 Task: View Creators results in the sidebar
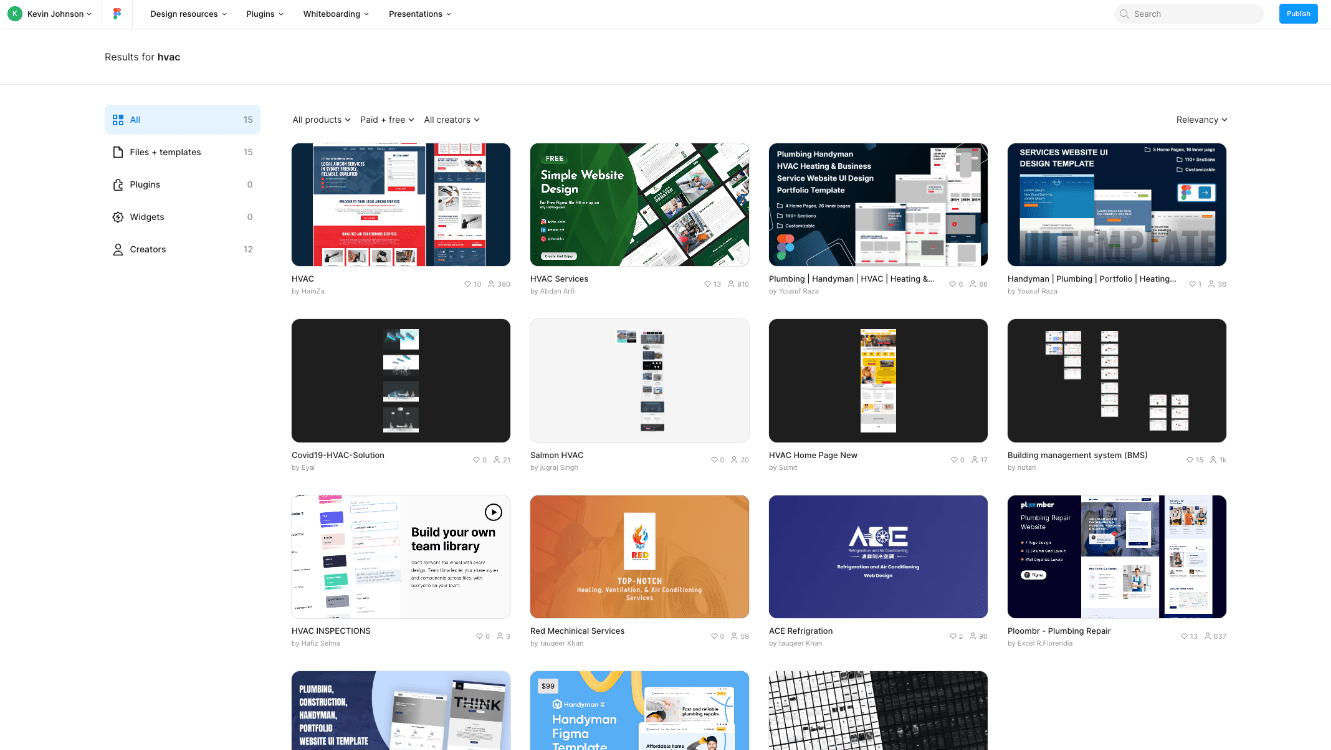tap(182, 249)
